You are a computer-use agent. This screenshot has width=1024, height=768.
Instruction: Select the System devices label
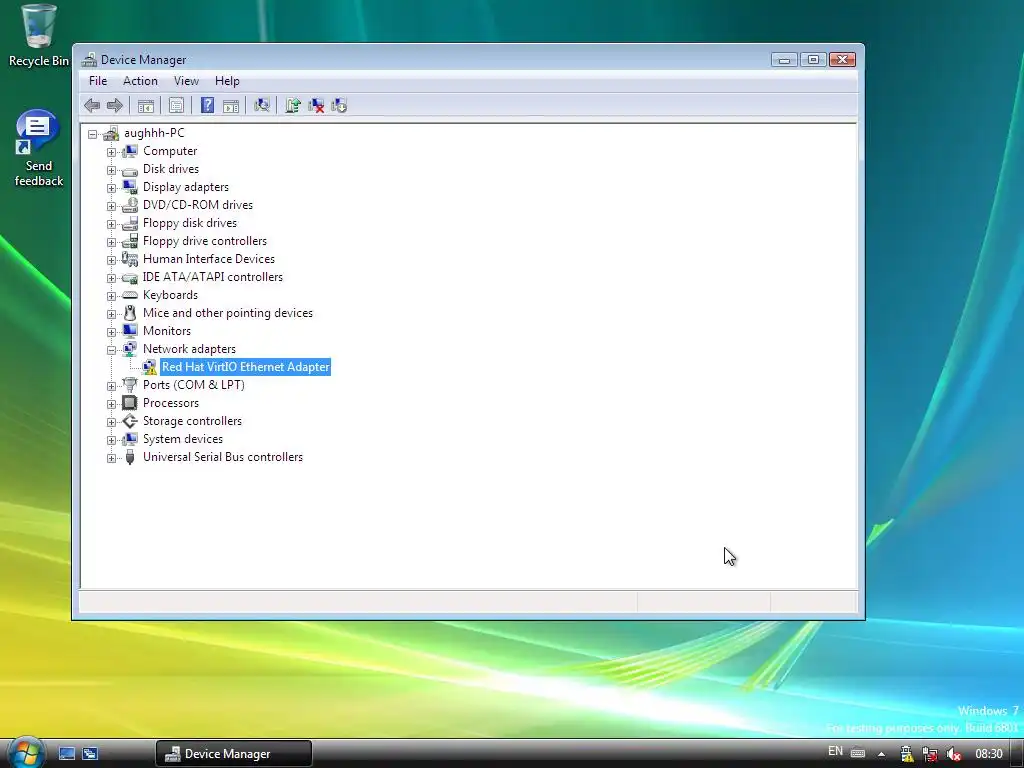pos(183,440)
